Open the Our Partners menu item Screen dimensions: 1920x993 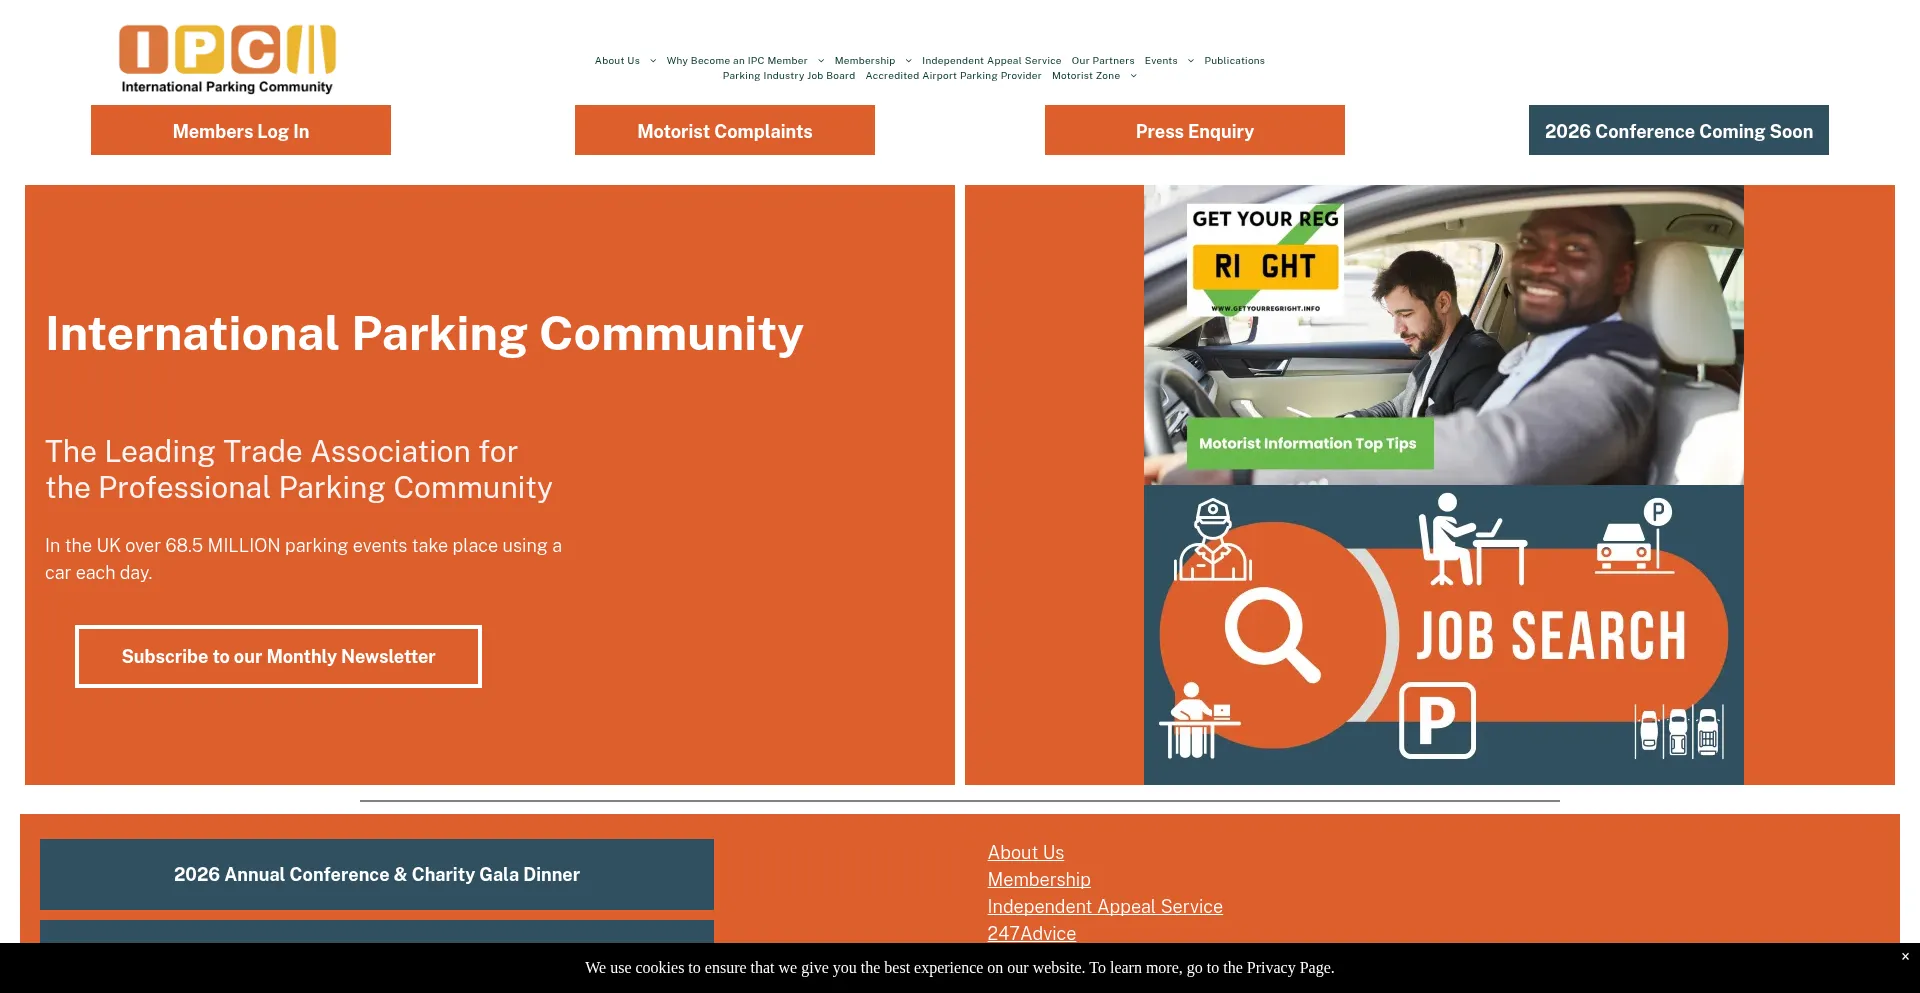coord(1102,61)
